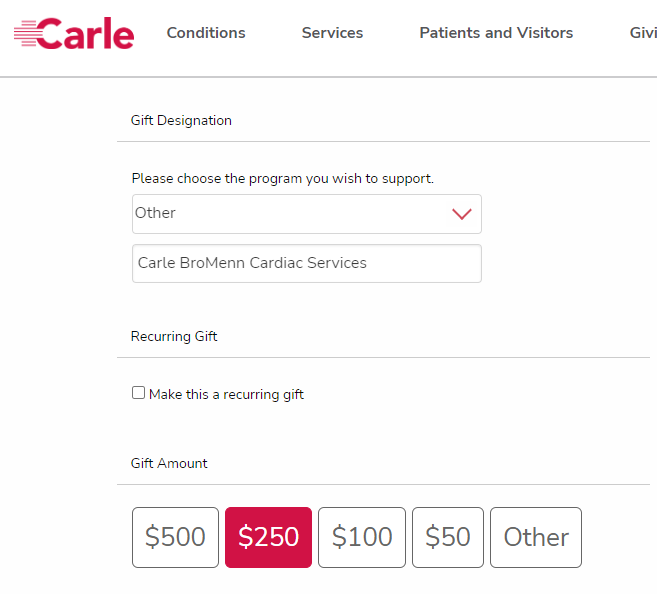657x594 pixels.
Task: Pick the $100 gift amount
Action: click(x=362, y=537)
